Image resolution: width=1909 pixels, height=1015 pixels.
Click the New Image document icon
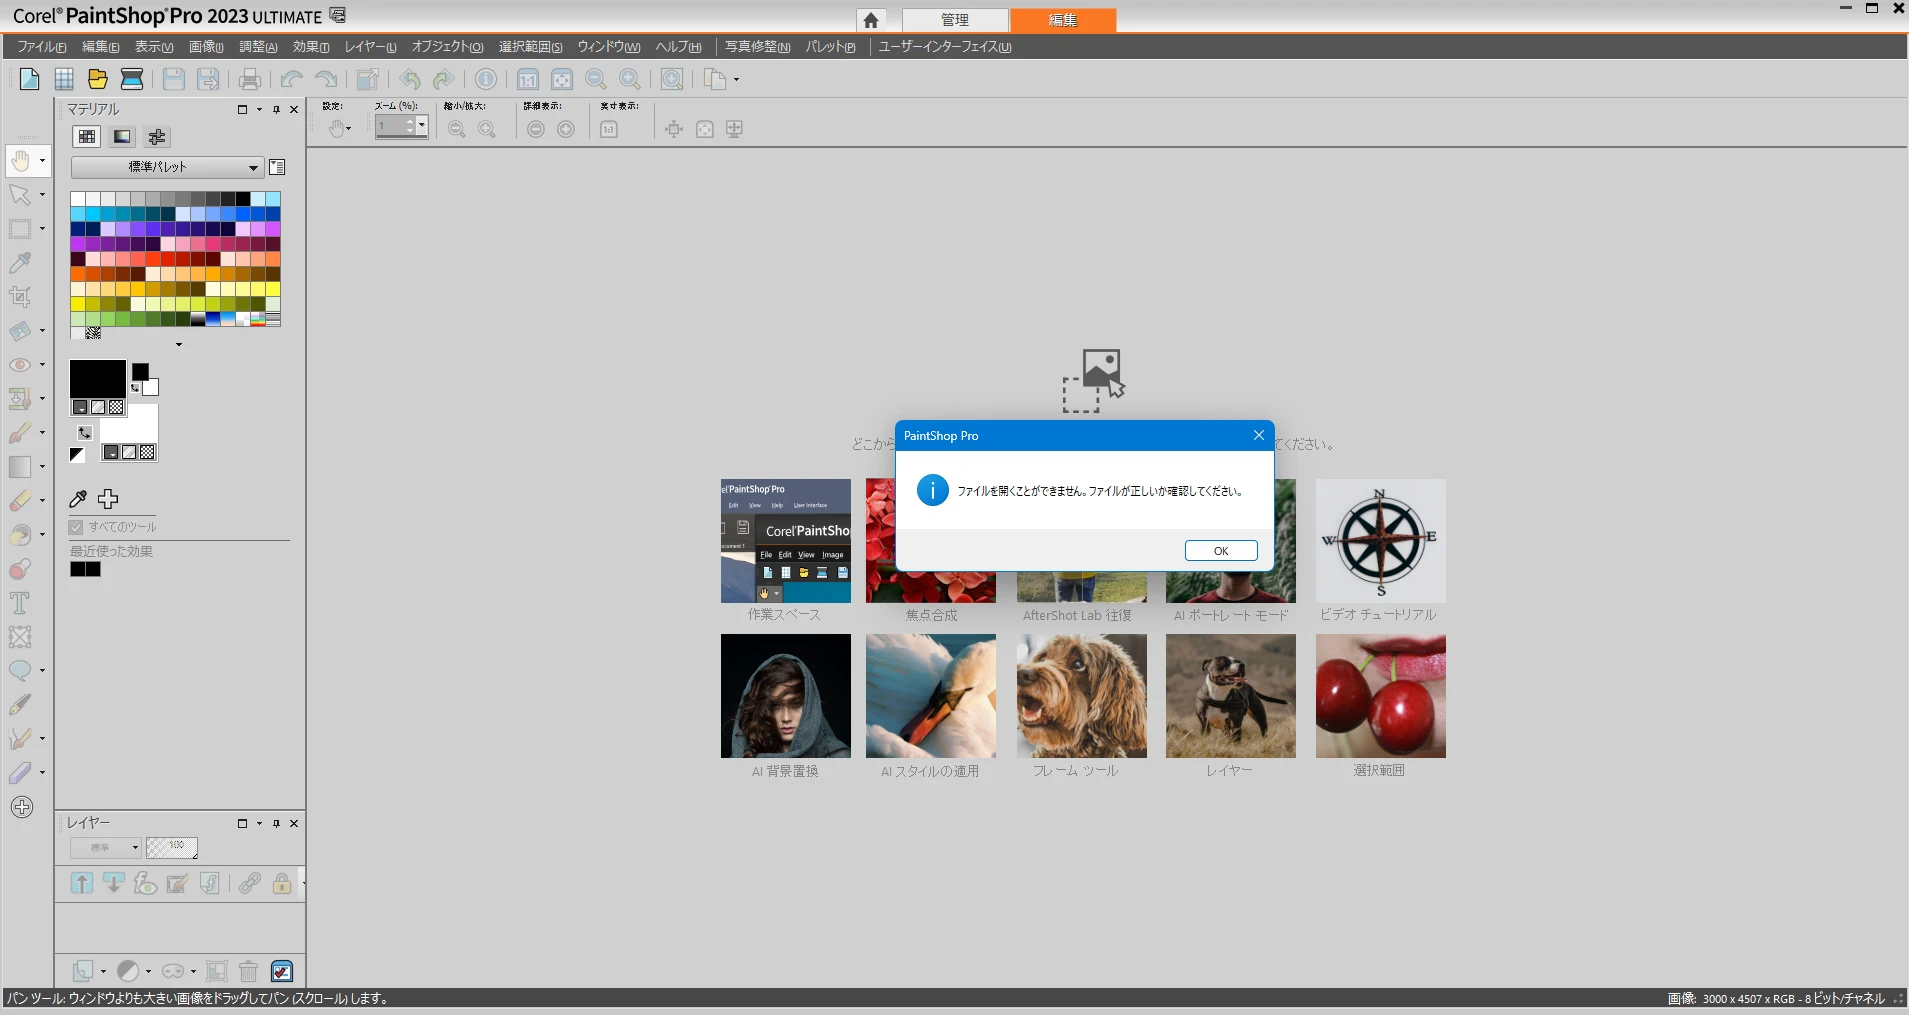(30, 79)
